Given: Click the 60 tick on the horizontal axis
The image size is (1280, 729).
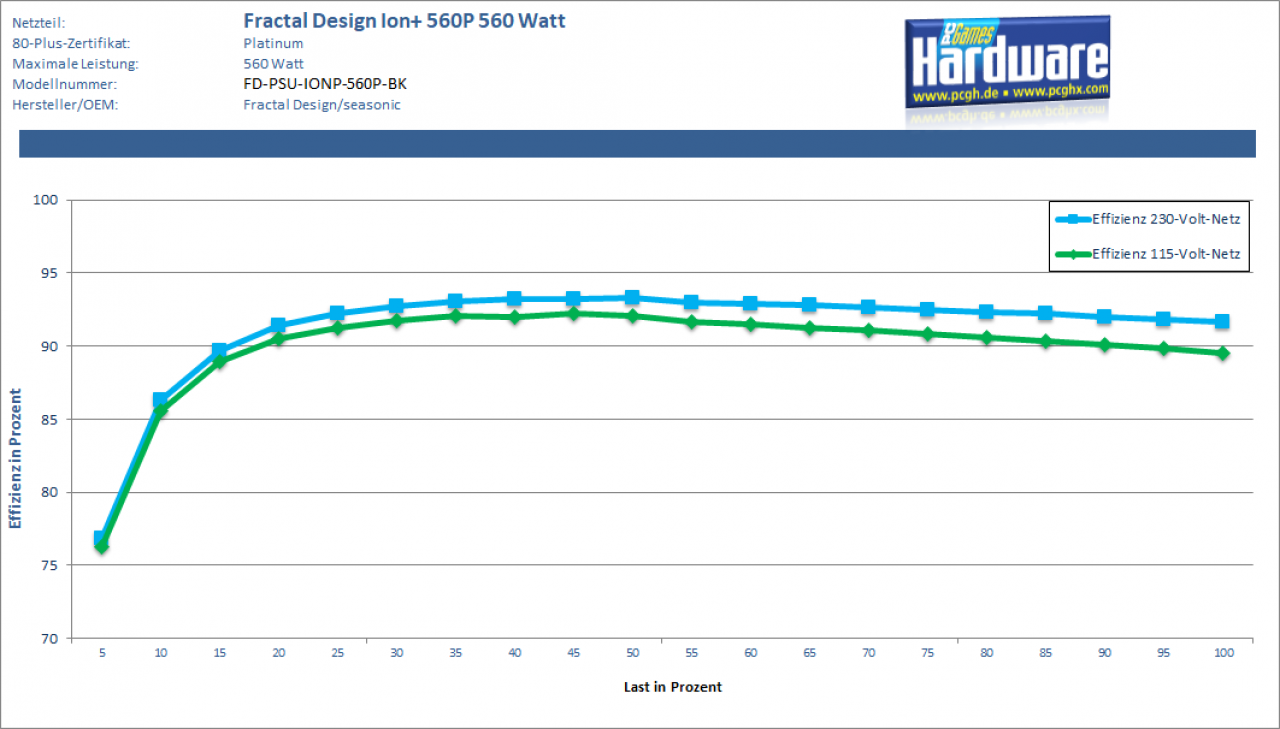Looking at the screenshot, I should click(751, 653).
